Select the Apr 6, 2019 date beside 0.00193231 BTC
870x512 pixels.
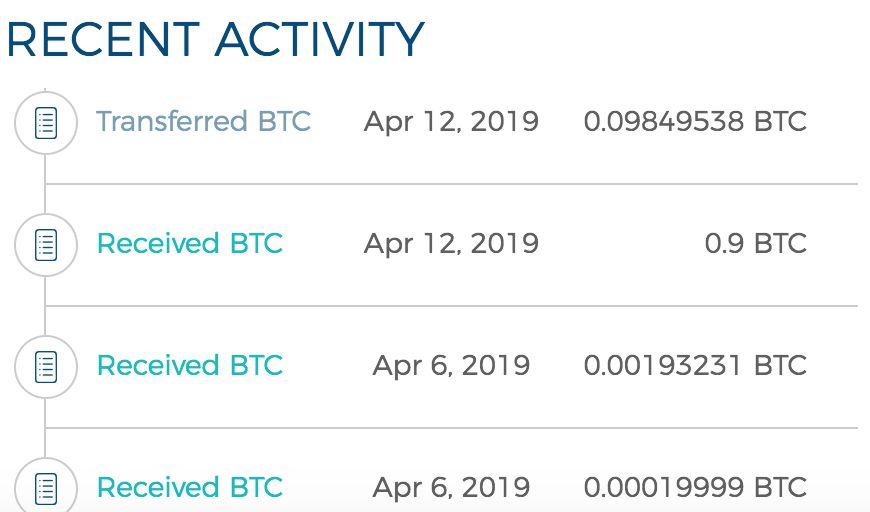click(x=451, y=366)
